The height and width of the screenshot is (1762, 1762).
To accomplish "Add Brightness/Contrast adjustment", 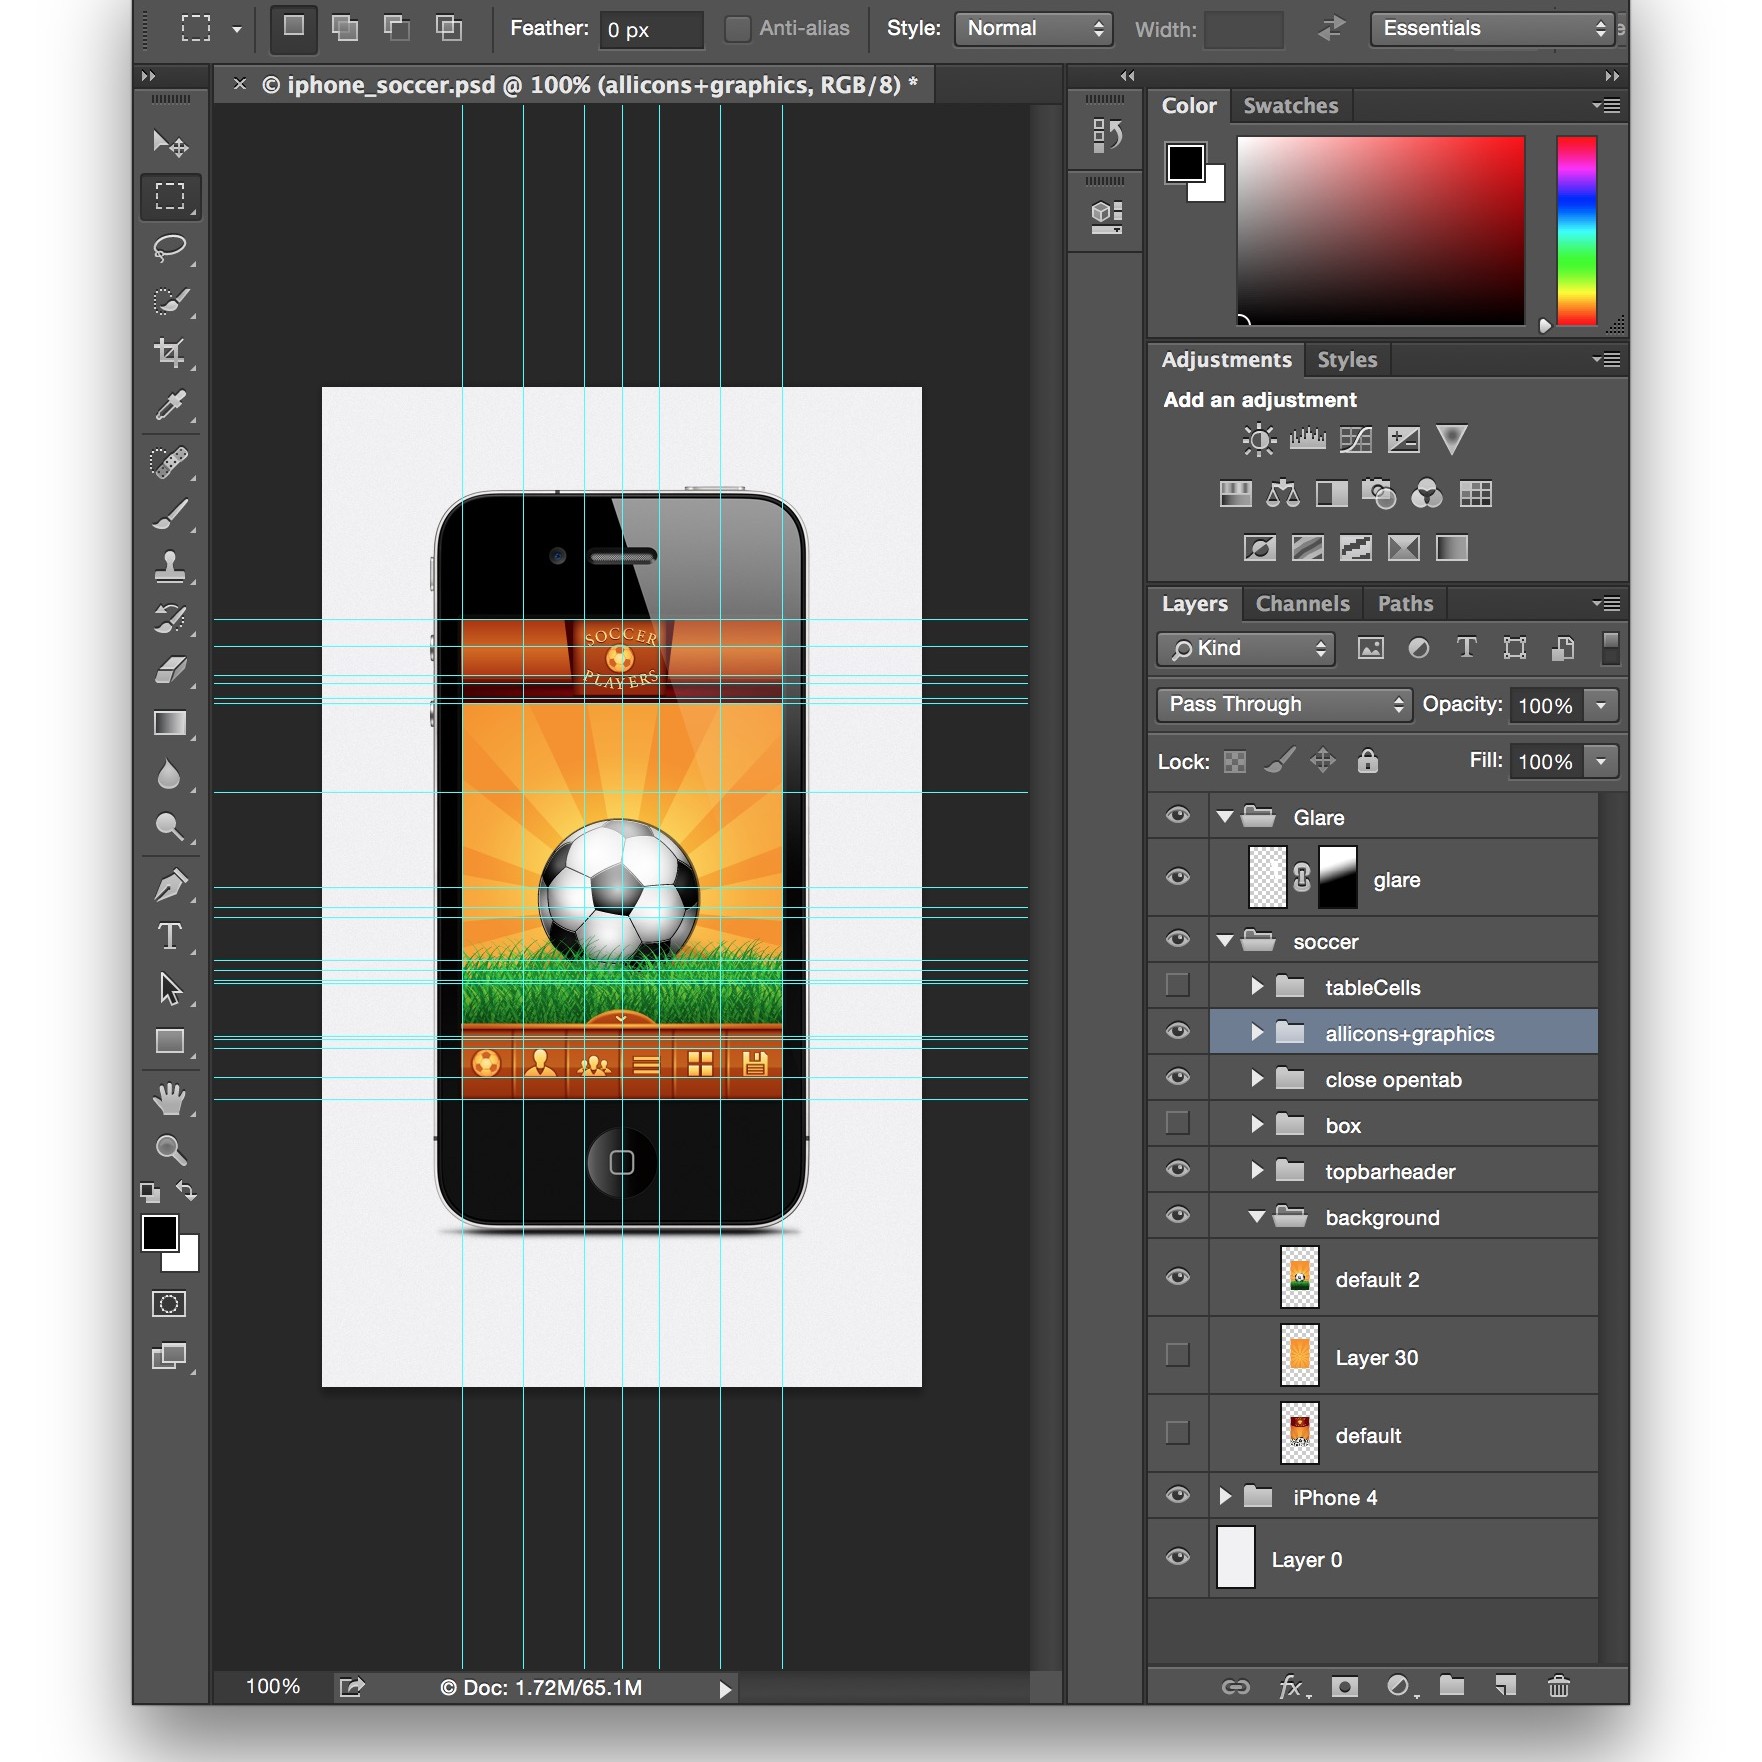I will pos(1258,440).
